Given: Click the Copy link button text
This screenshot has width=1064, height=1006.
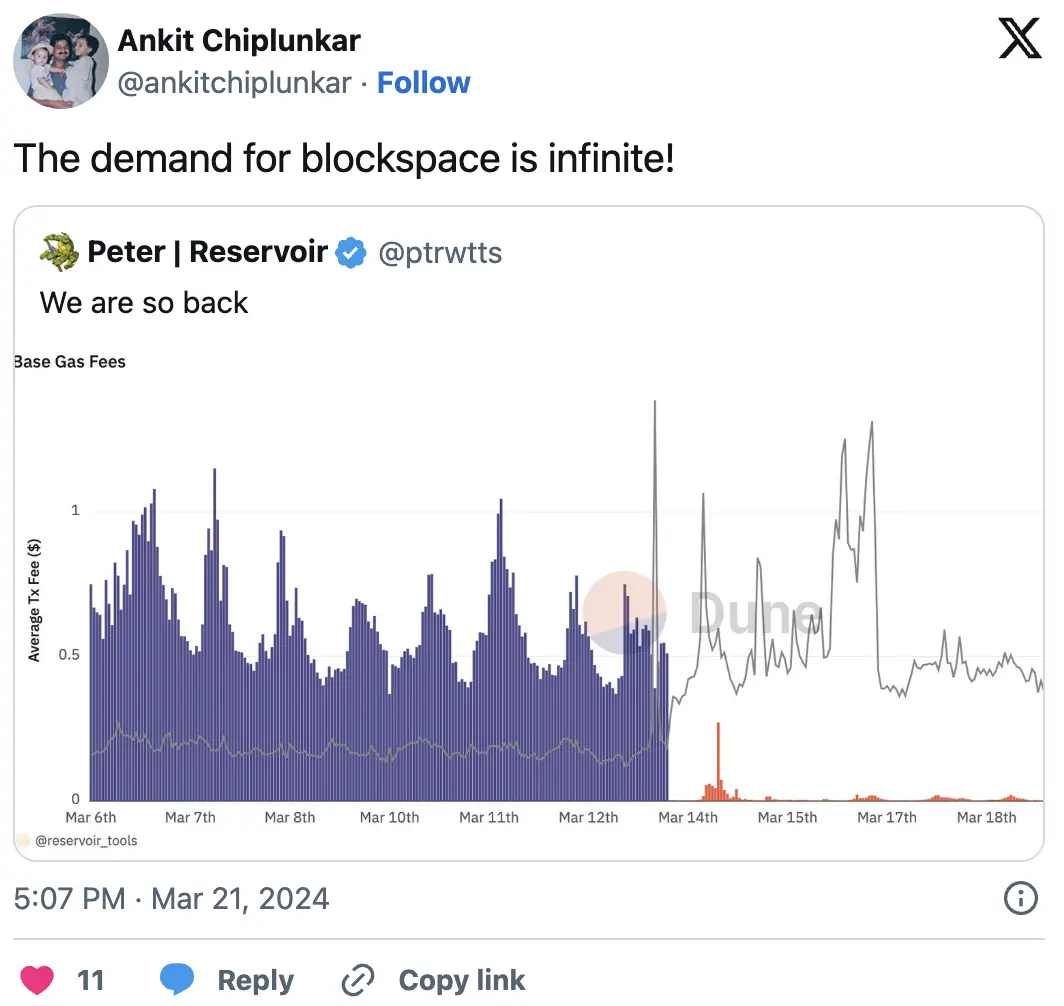Looking at the screenshot, I should coord(461,980).
